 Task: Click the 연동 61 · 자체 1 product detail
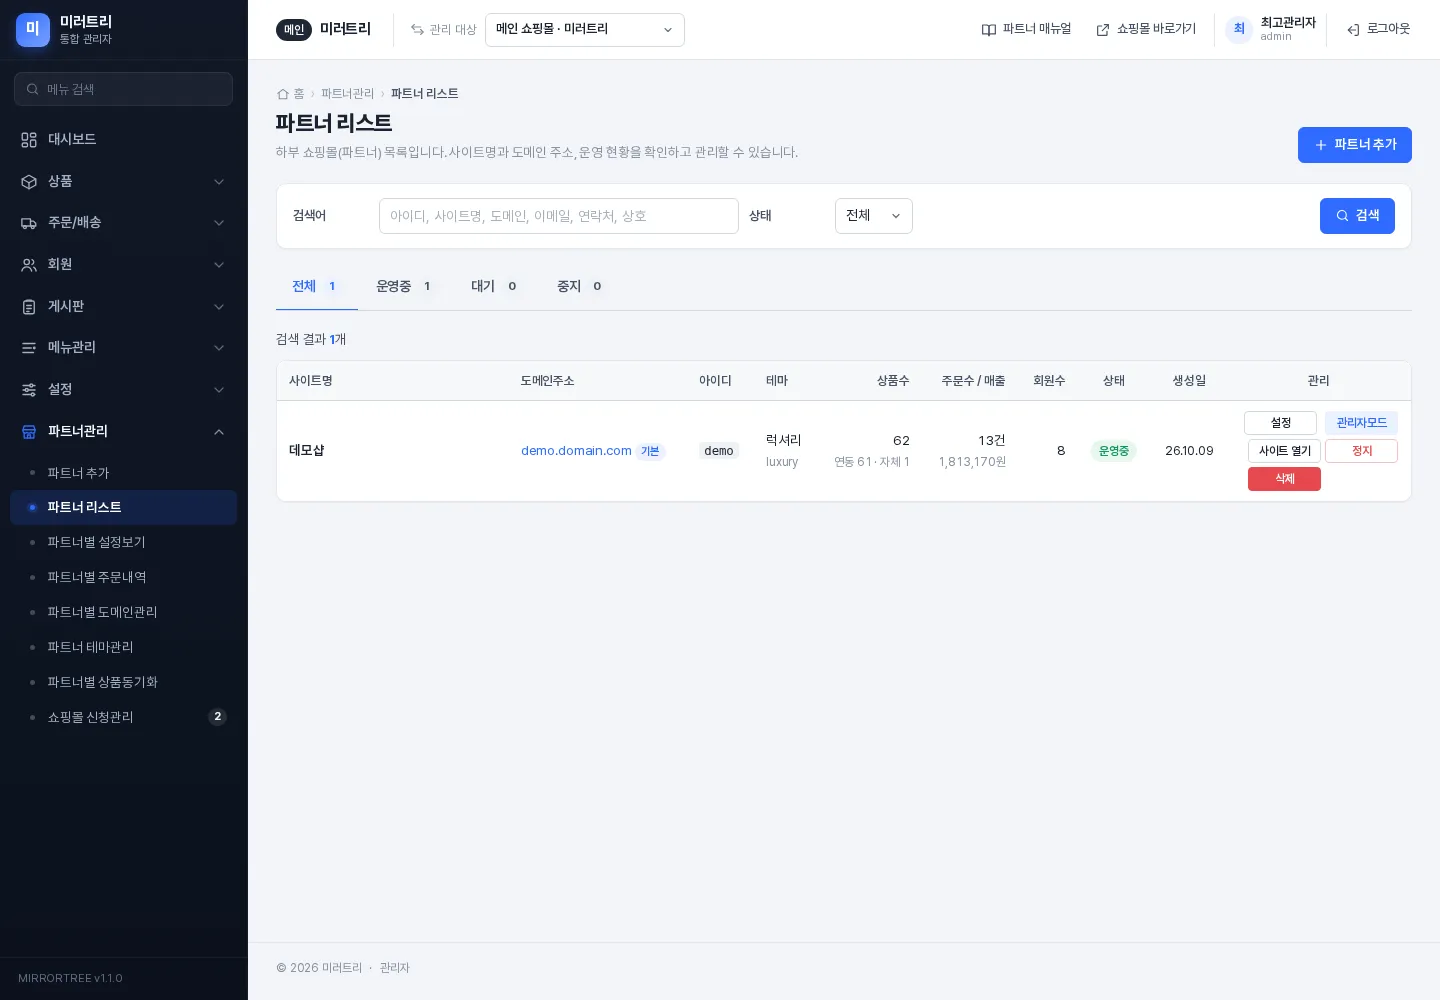click(872, 462)
